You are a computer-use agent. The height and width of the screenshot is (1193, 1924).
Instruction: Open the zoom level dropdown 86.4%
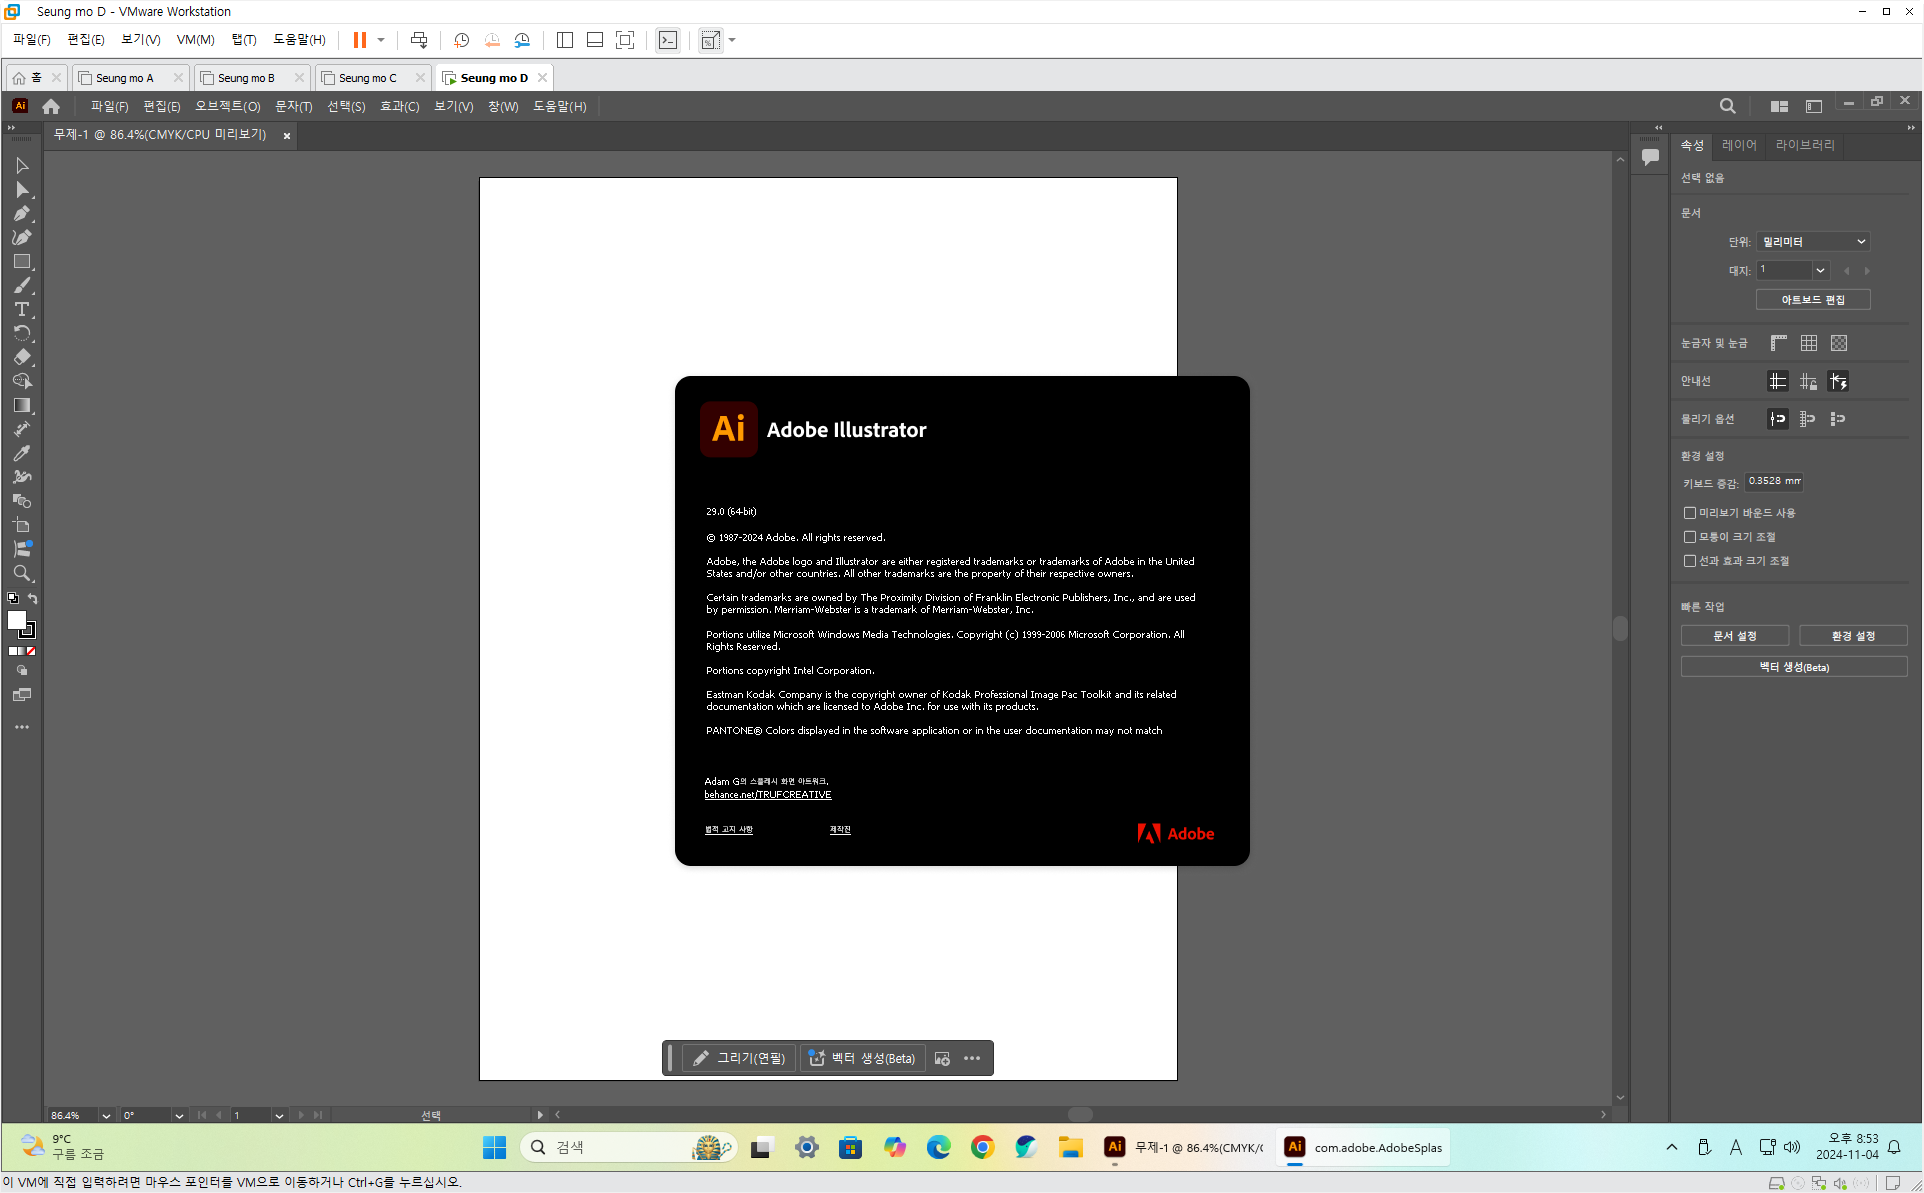pyautogui.click(x=106, y=1115)
